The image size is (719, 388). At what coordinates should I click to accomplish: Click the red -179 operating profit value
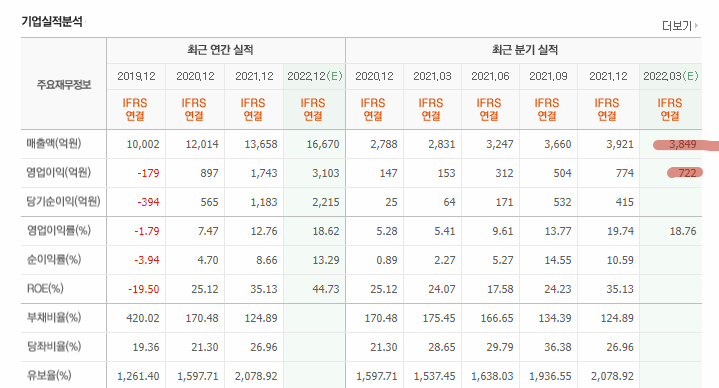tap(148, 173)
